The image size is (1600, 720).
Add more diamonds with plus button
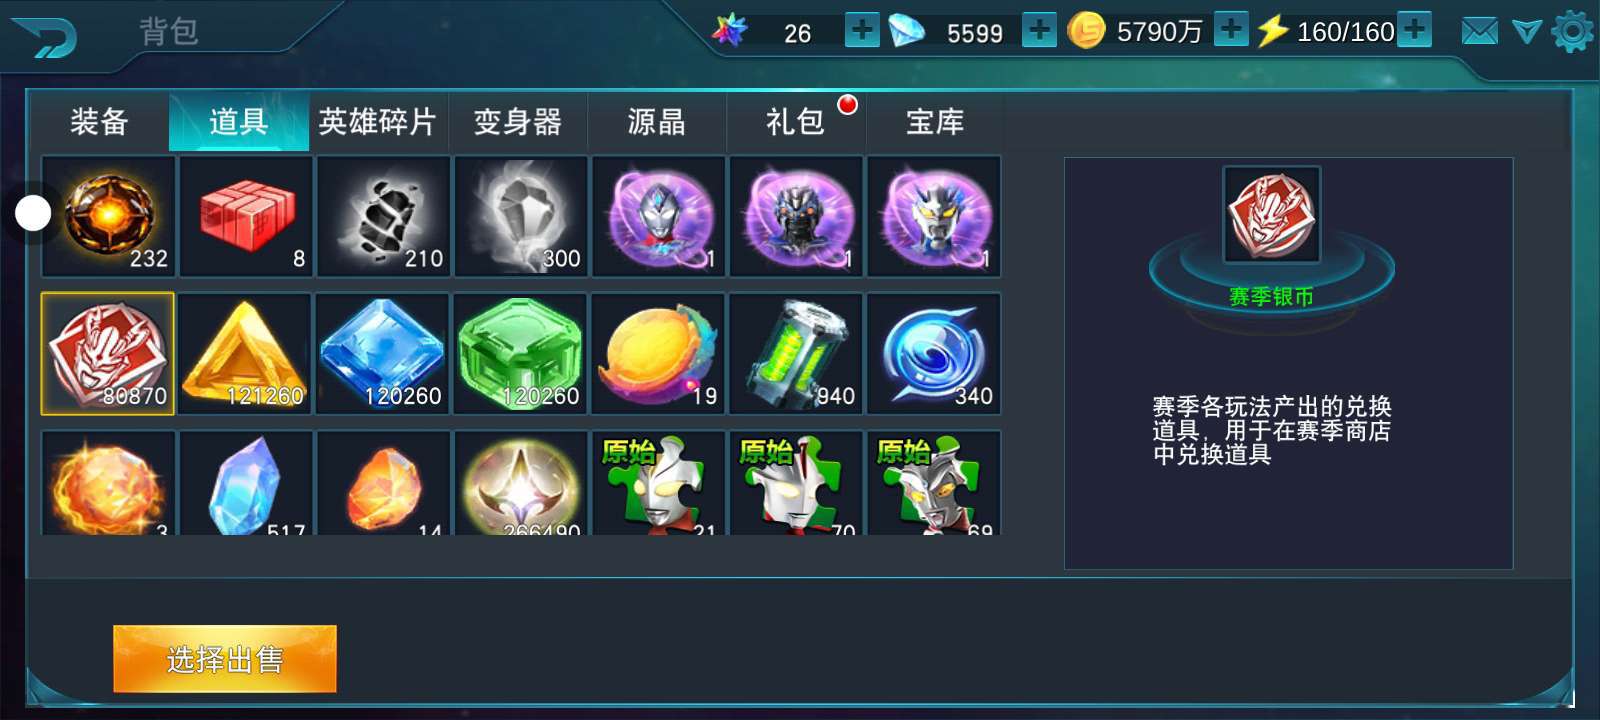[x=1039, y=30]
